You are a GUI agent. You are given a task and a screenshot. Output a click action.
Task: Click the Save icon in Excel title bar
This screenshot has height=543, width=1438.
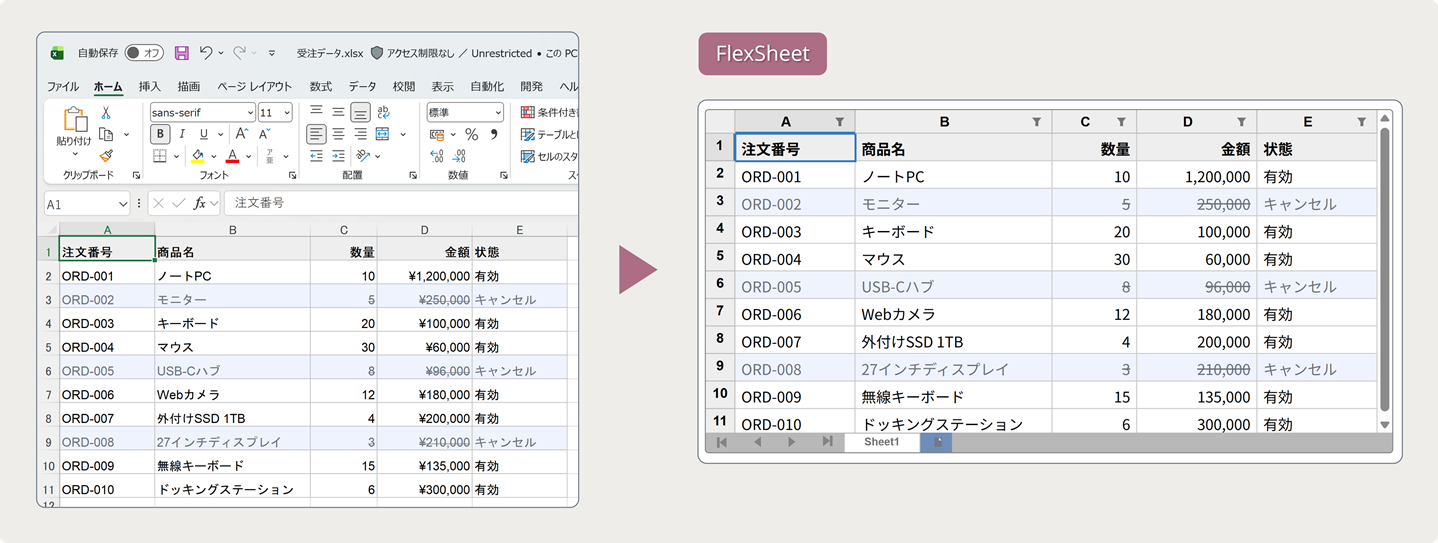[182, 53]
